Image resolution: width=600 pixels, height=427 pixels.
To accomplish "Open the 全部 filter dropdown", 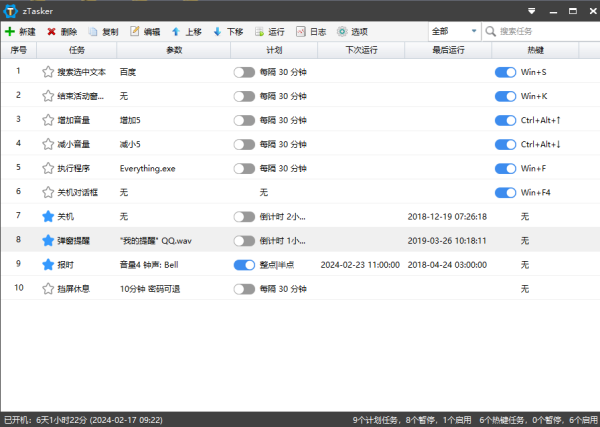I will (x=454, y=31).
